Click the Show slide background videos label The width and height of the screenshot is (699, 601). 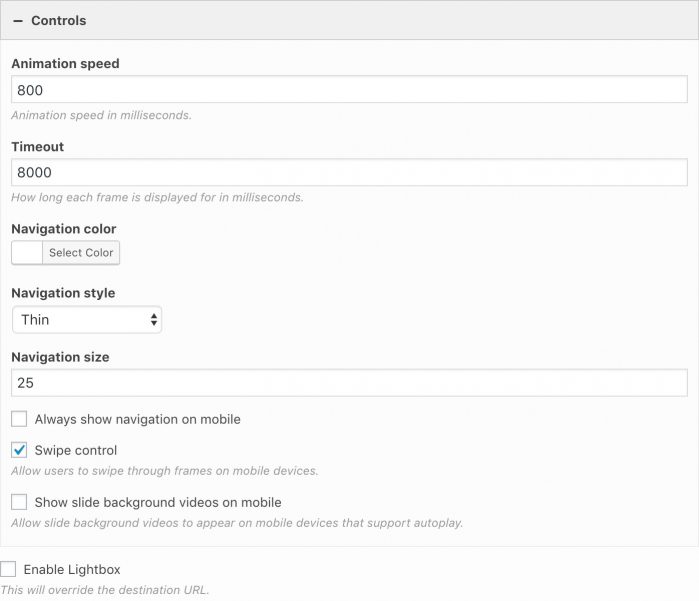(x=158, y=502)
